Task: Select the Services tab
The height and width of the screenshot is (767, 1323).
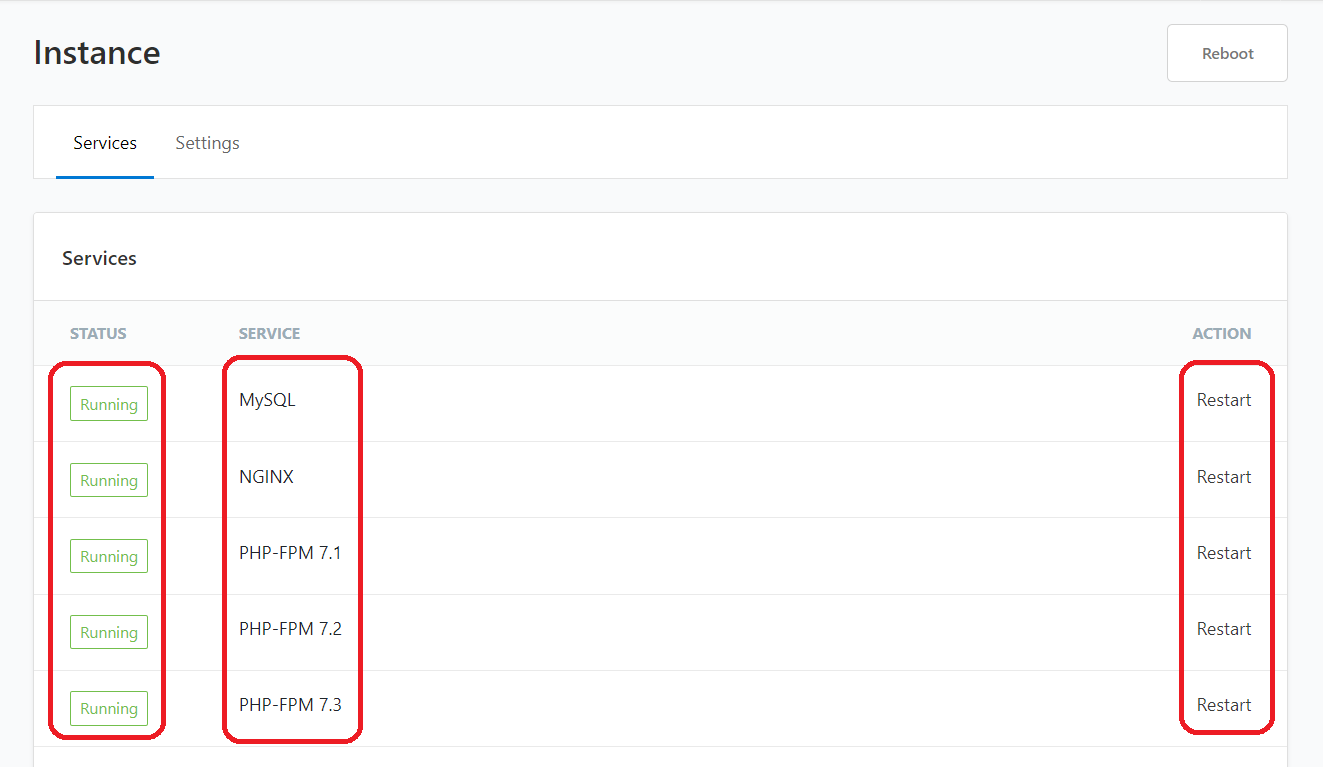Action: pyautogui.click(x=105, y=143)
